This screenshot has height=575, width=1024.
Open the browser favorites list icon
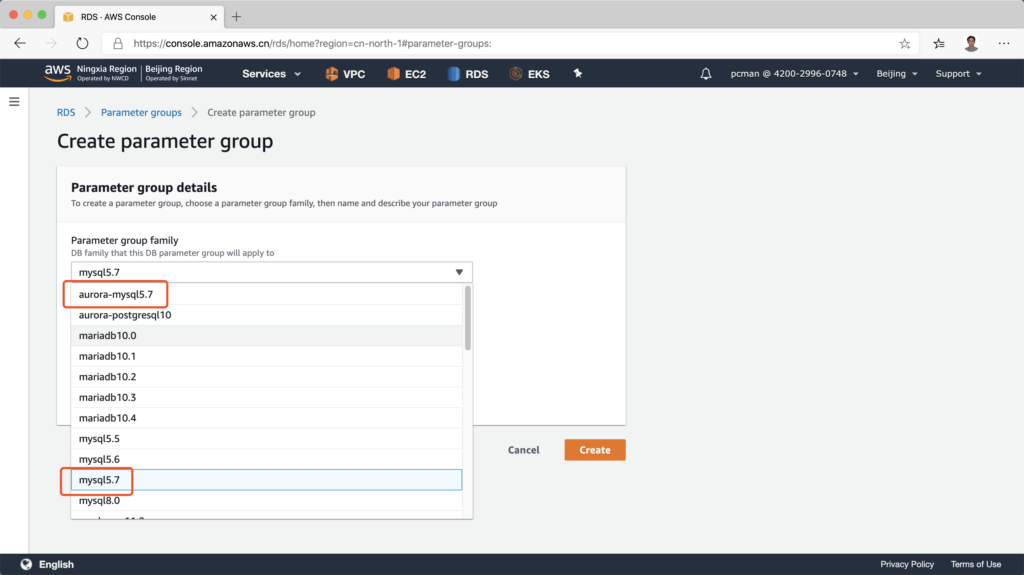[x=939, y=43]
